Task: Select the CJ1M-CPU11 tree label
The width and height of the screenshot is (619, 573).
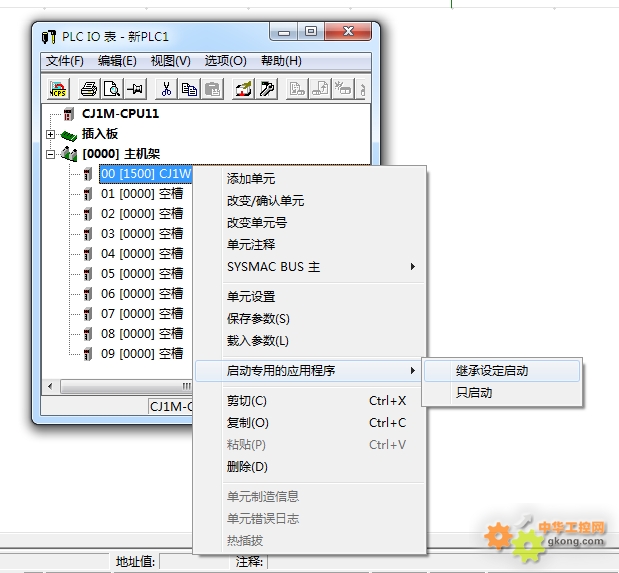Action: [x=120, y=114]
